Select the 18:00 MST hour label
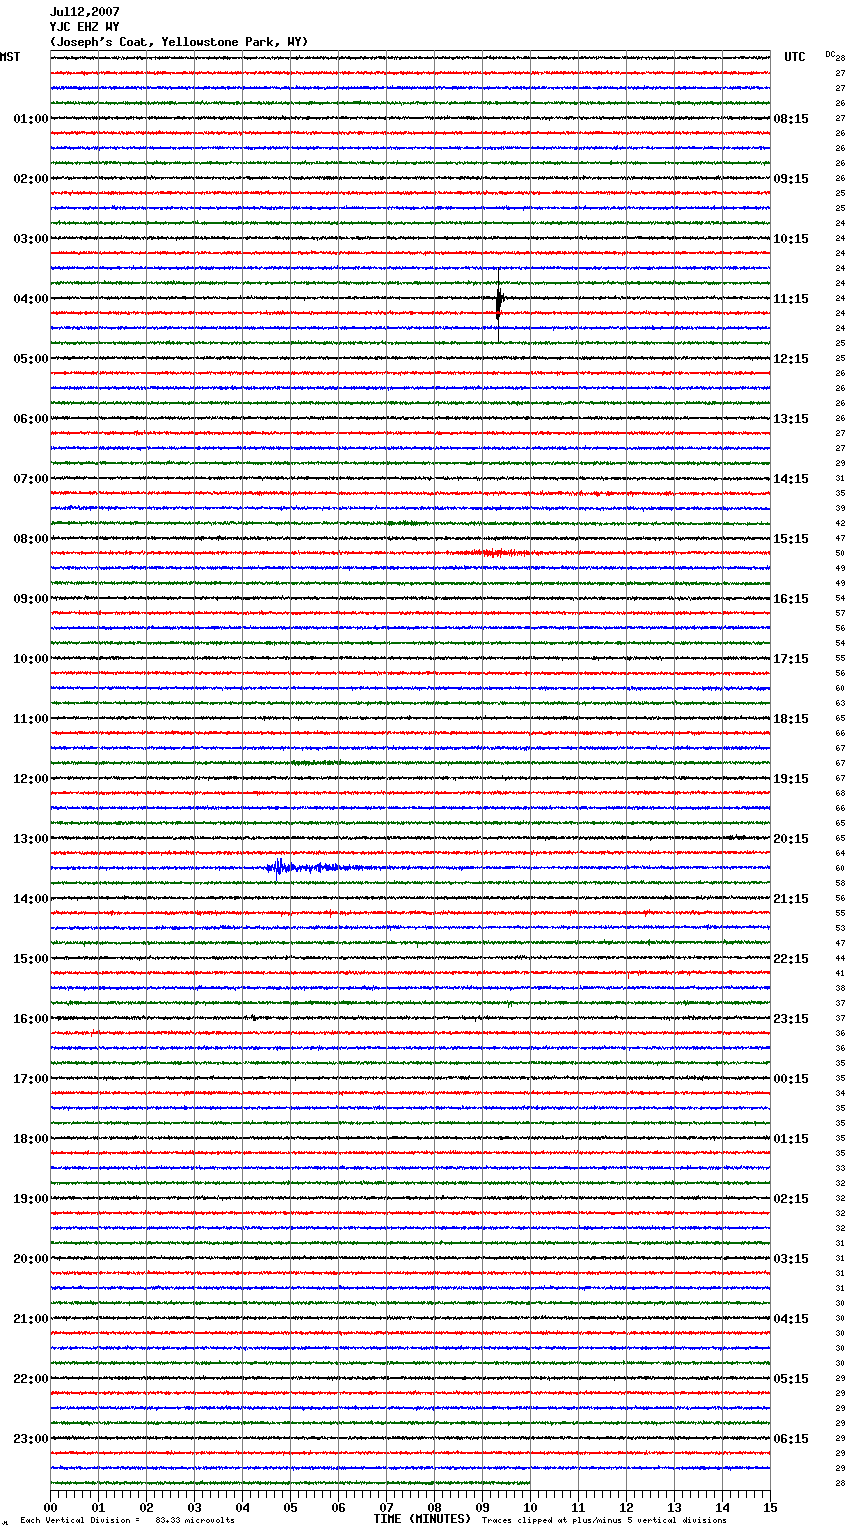Image resolution: width=850 pixels, height=1534 pixels. point(30,1139)
